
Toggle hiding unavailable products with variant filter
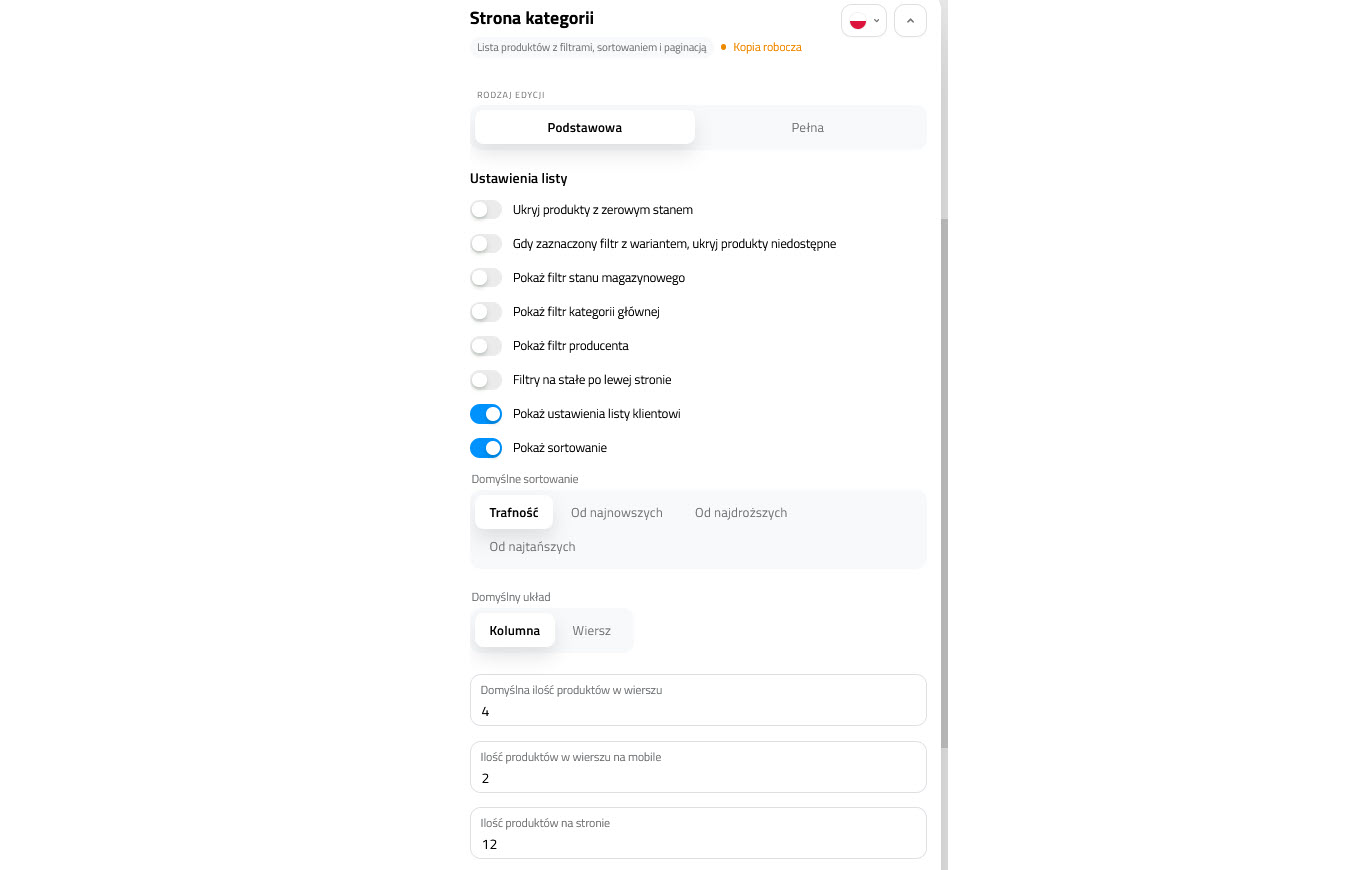click(486, 243)
